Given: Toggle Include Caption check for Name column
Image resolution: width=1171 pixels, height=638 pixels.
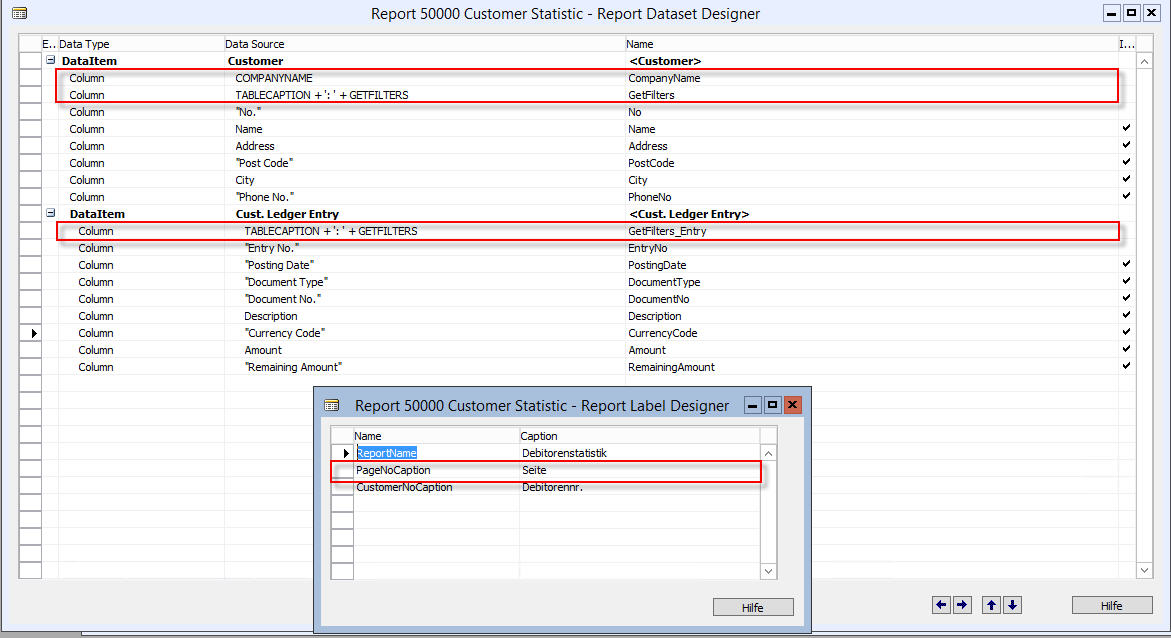Looking at the screenshot, I should [1126, 128].
